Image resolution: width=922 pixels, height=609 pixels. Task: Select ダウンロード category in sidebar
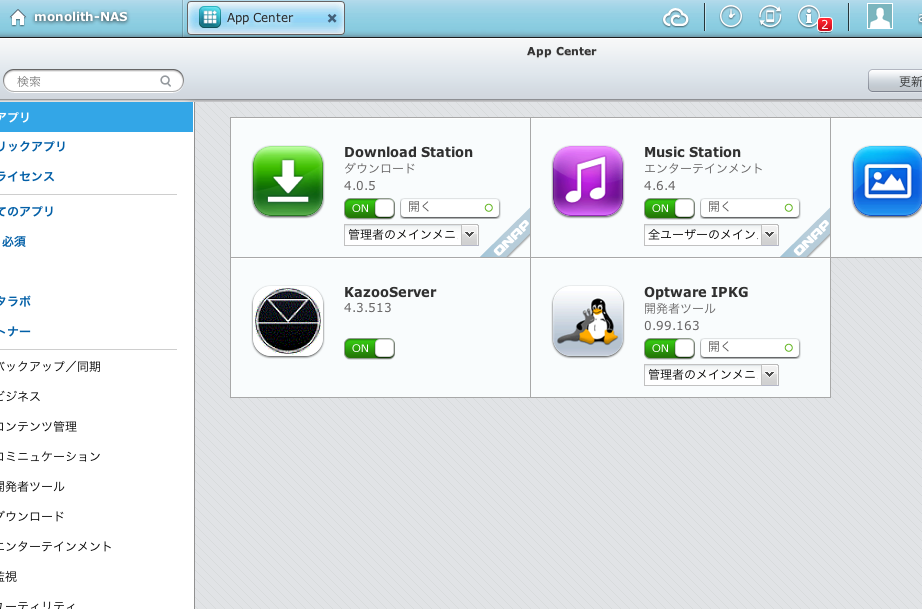(32, 516)
